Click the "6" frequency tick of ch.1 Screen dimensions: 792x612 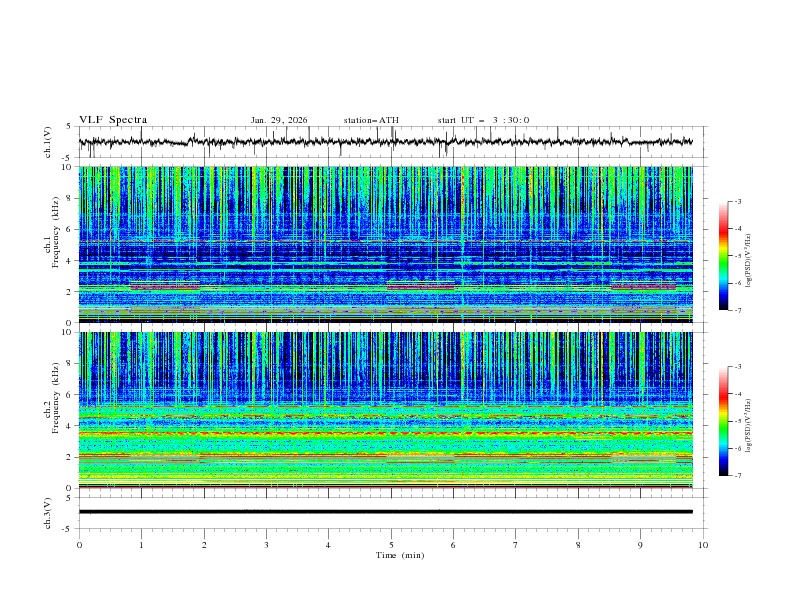71,229
